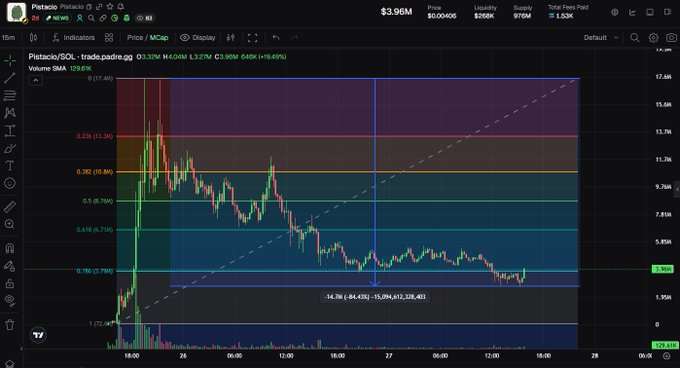Click the share icon next to Pistacio
The height and width of the screenshot is (368, 680).
[x=99, y=7]
